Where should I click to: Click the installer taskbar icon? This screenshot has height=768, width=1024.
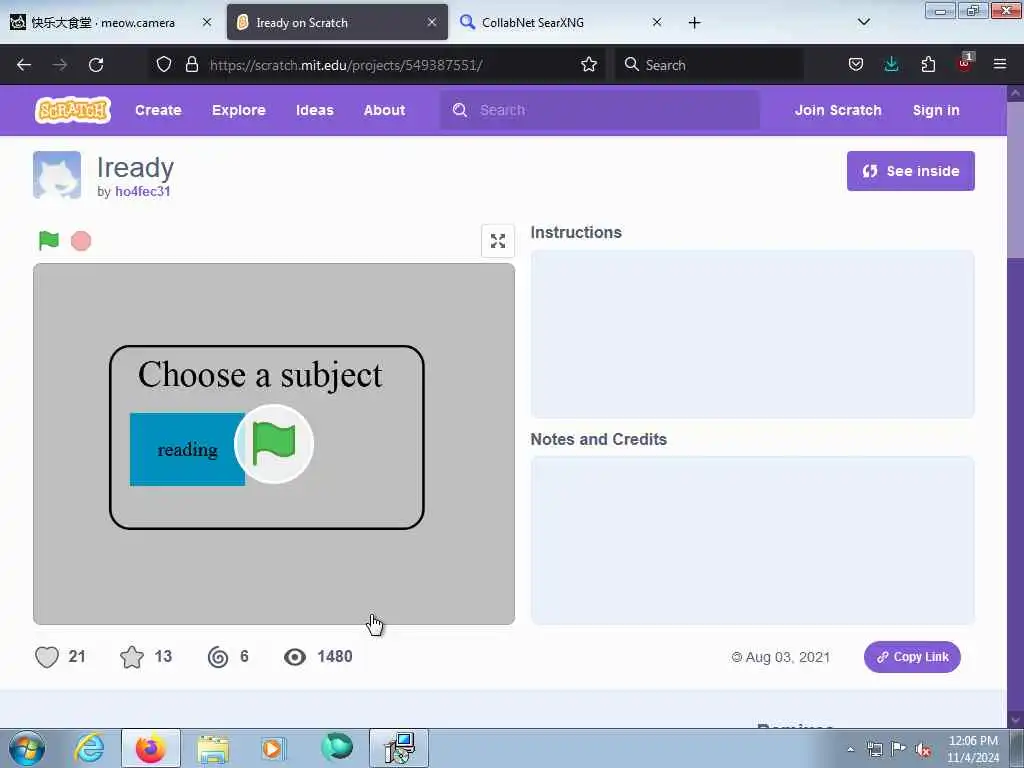tap(399, 748)
